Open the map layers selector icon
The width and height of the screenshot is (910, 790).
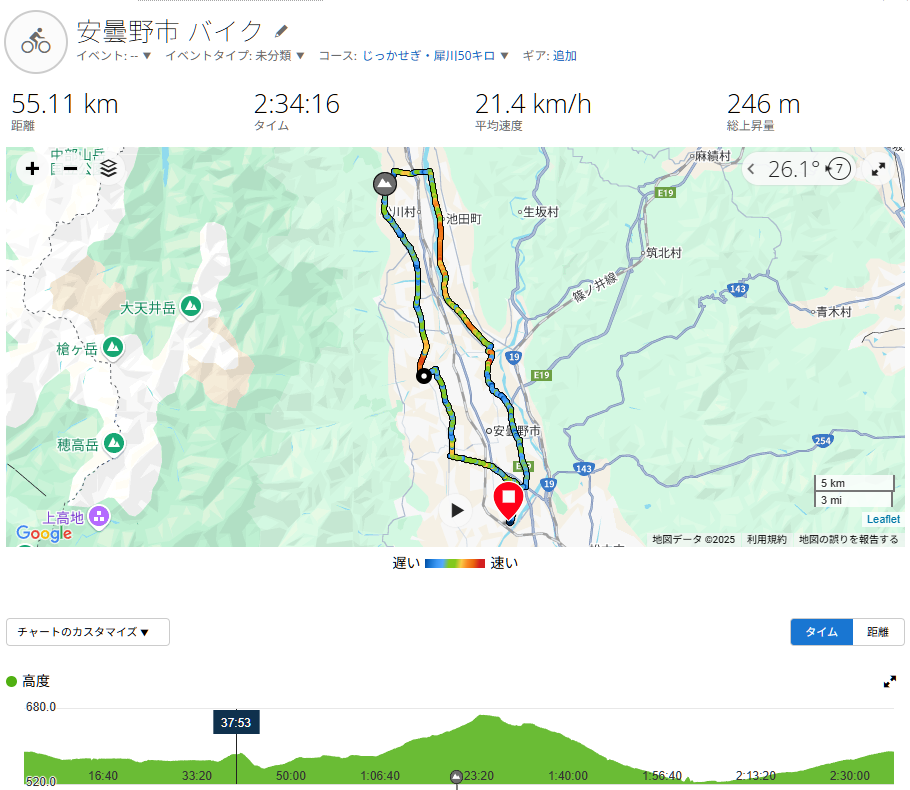109,168
